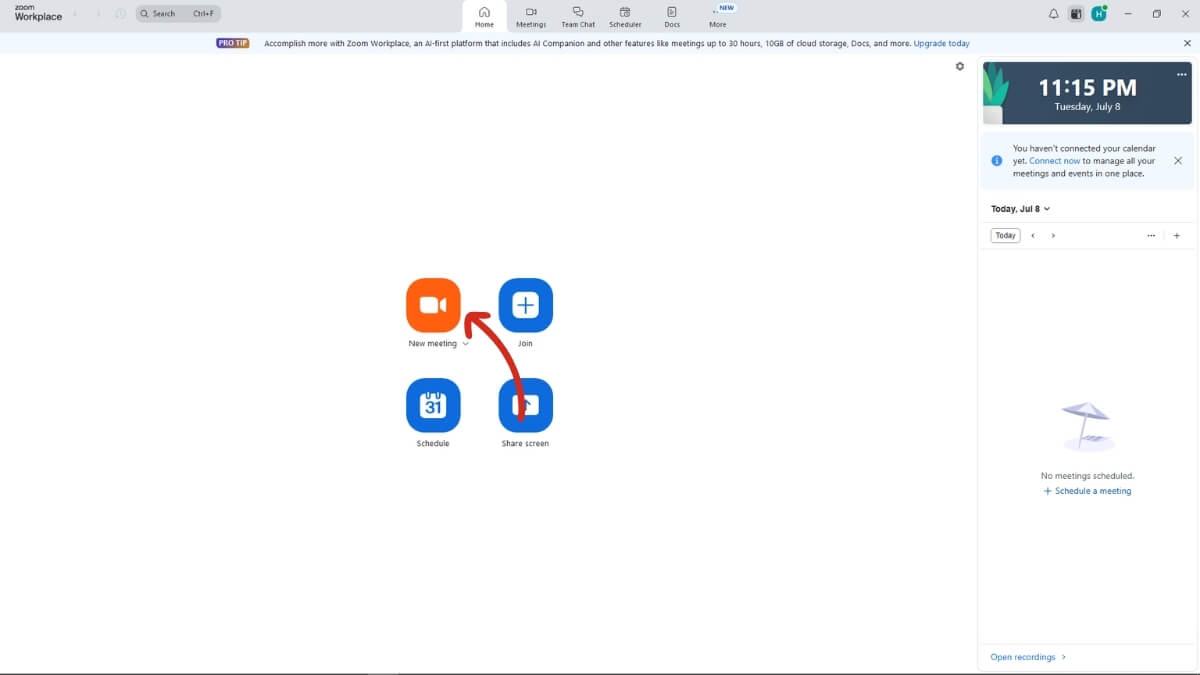
Task: Start a New meeting with the orange camera icon
Action: click(x=433, y=305)
